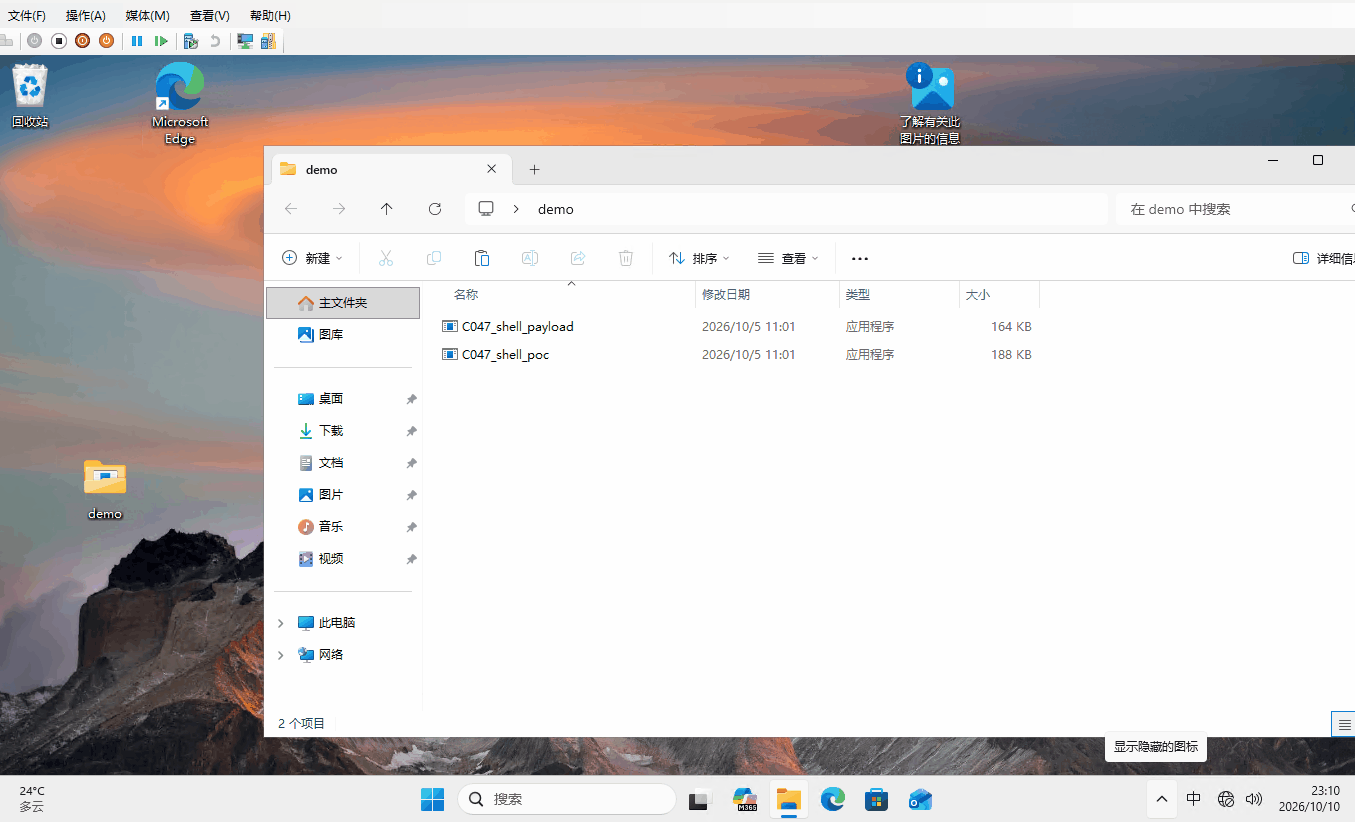Select the demo folder on the desktop
The width and height of the screenshot is (1355, 822).
105,490
